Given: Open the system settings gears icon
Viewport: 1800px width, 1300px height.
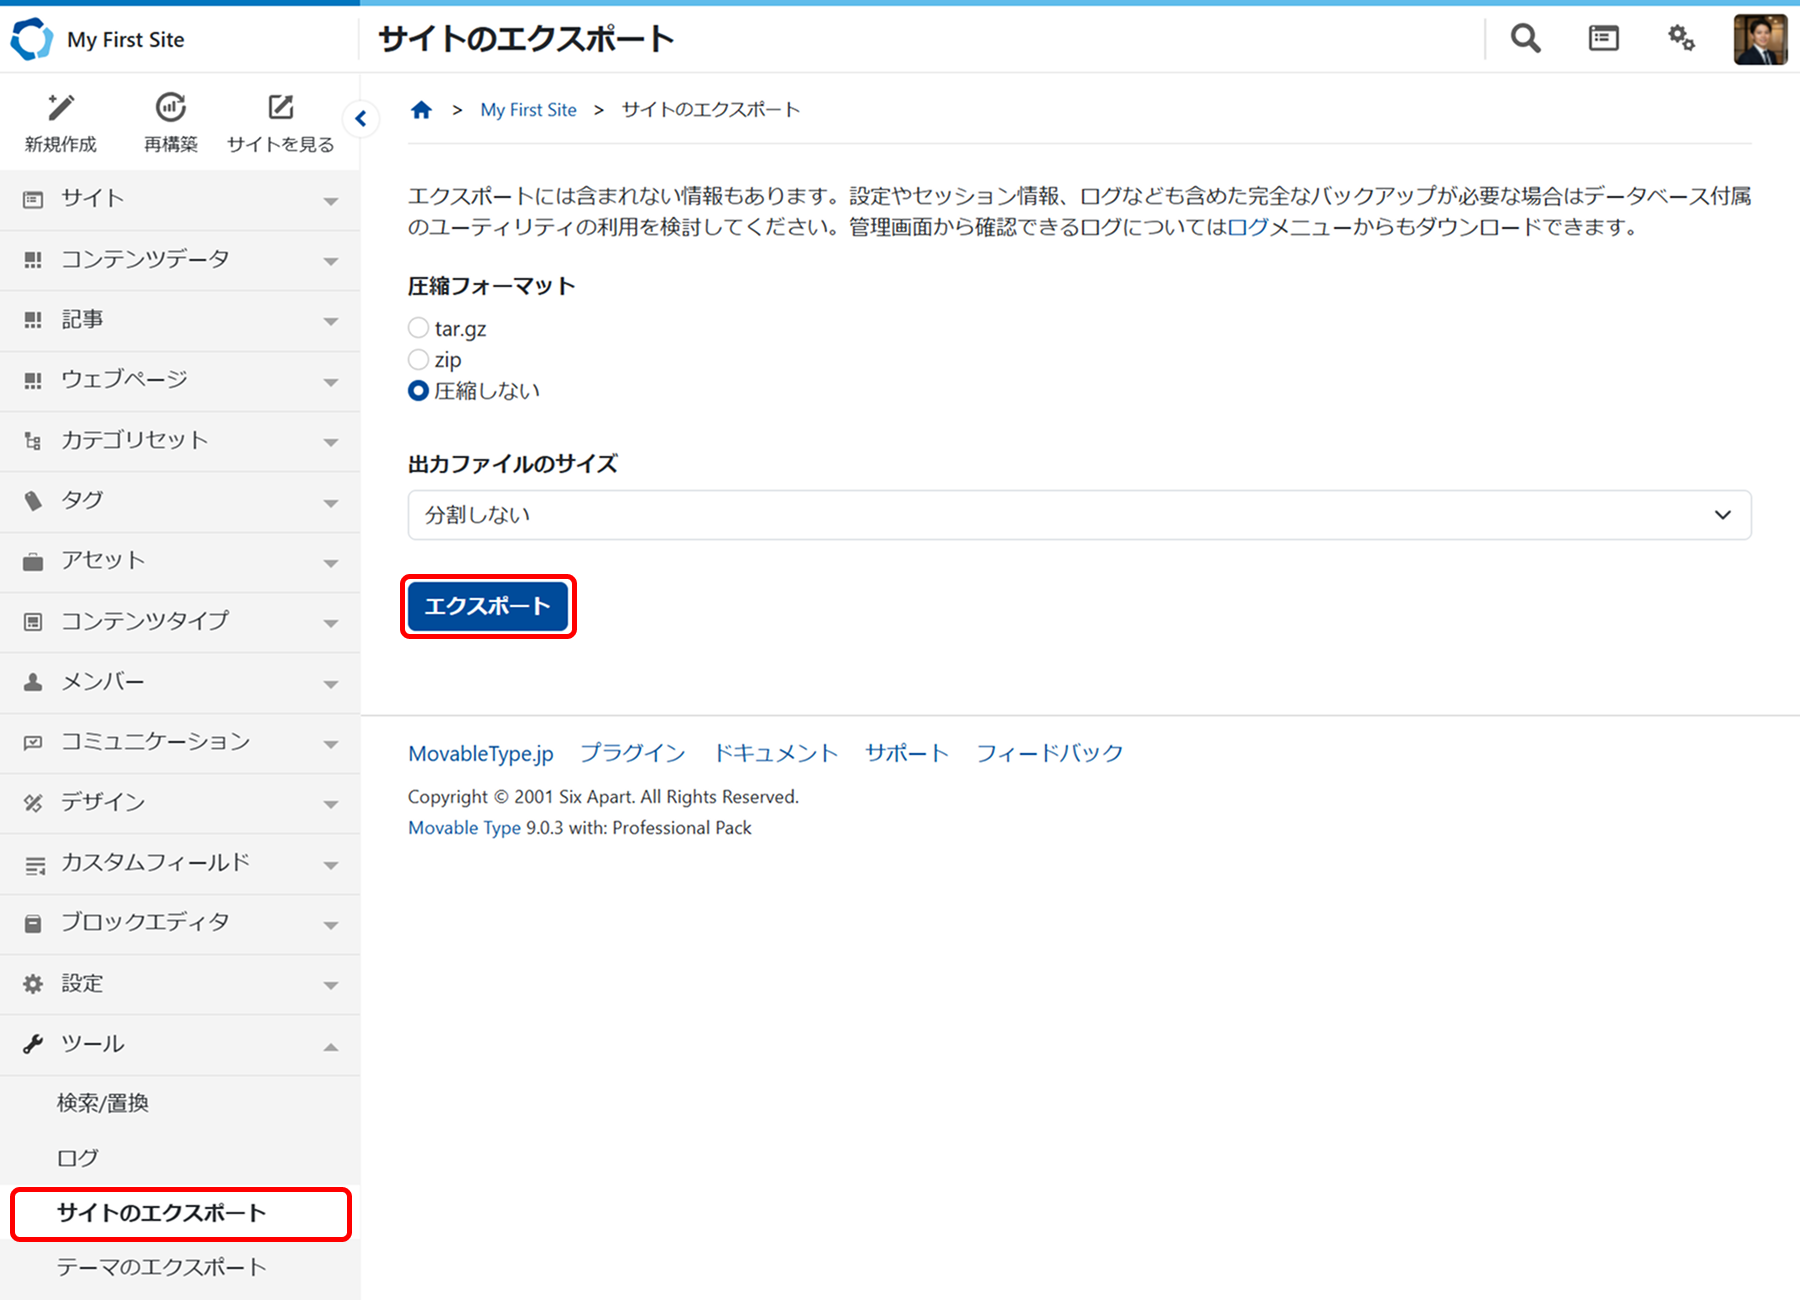Looking at the screenshot, I should coord(1681,39).
